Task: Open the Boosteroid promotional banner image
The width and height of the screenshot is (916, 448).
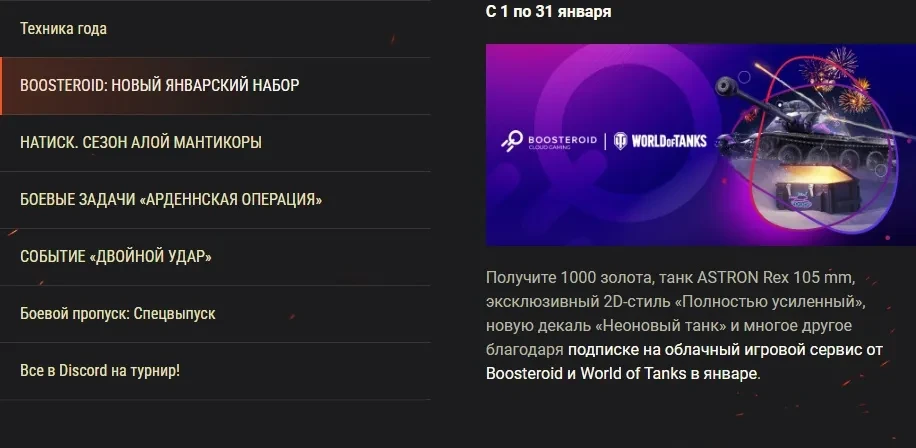Action: [x=700, y=144]
